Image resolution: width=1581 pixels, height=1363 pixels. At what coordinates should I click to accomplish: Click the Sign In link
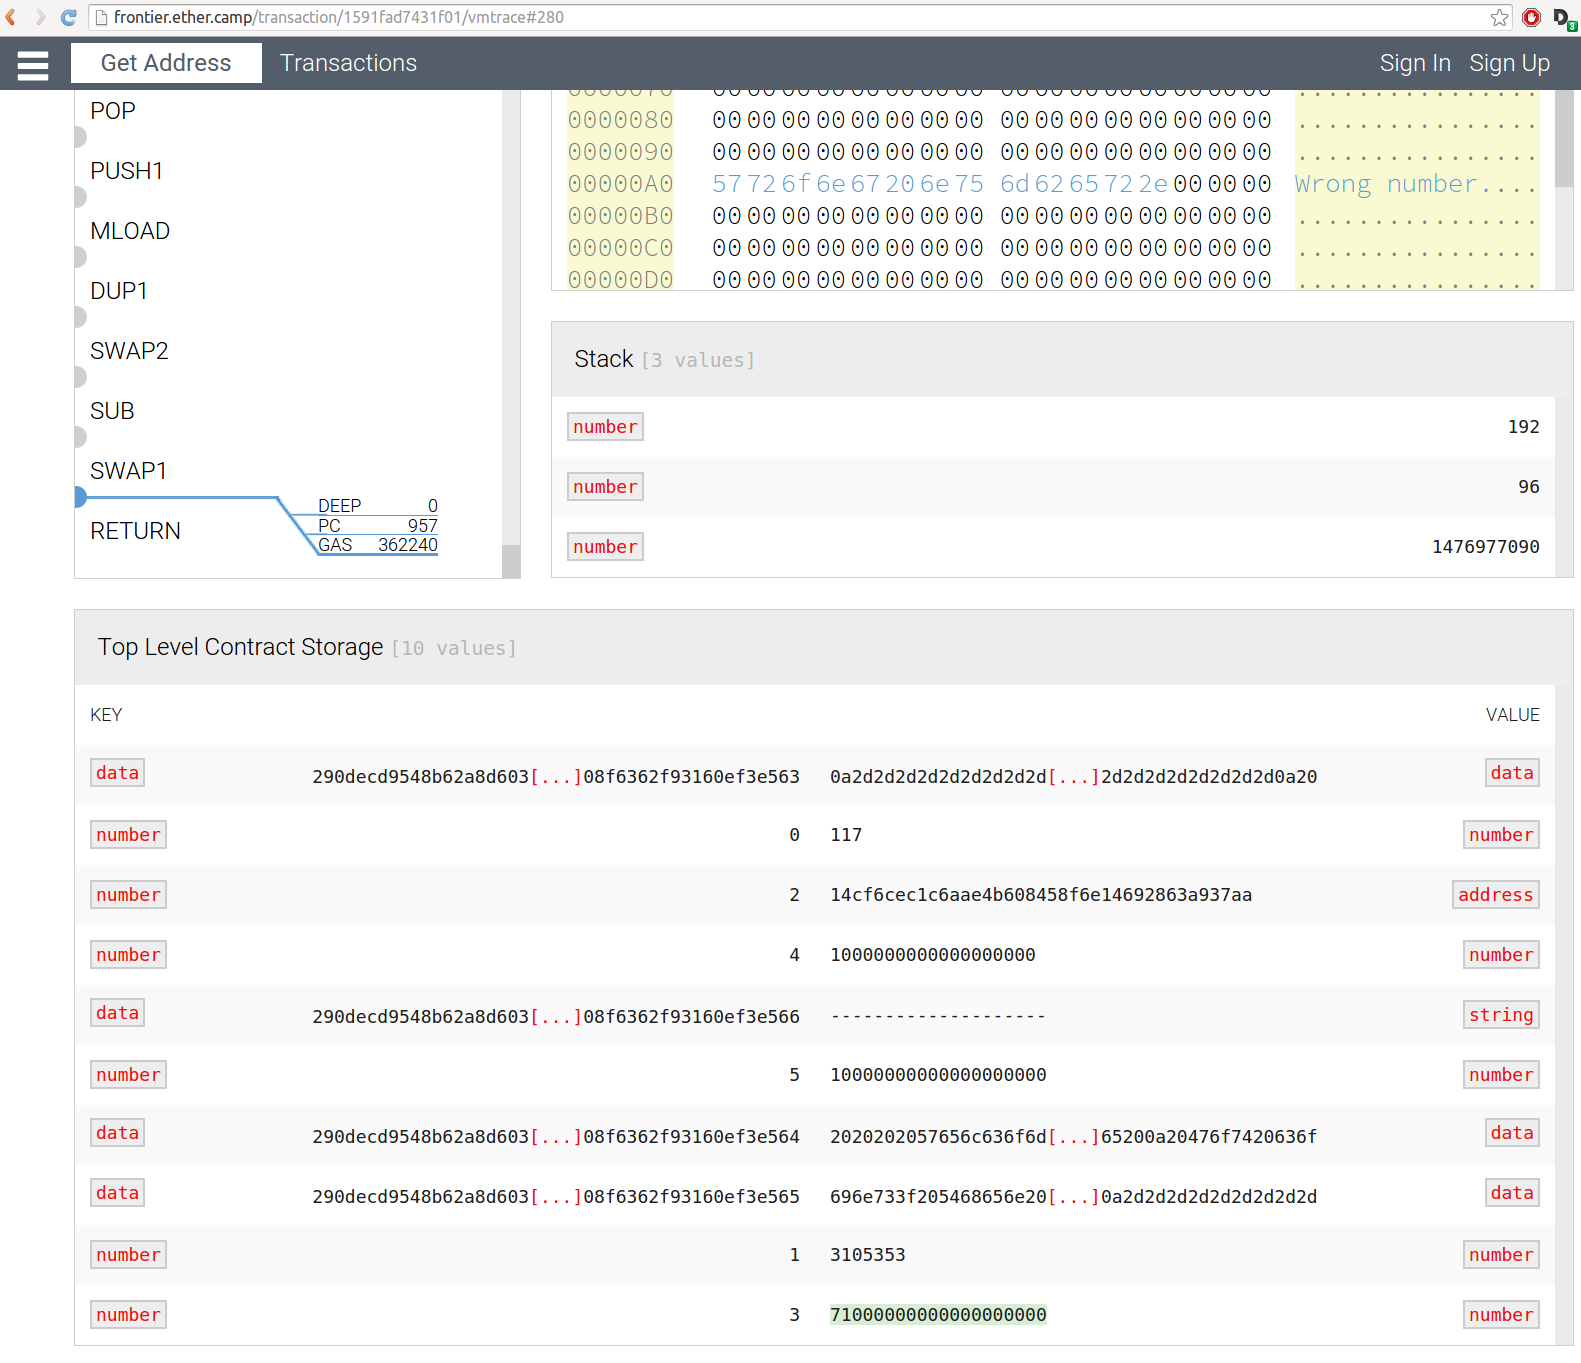(1414, 63)
